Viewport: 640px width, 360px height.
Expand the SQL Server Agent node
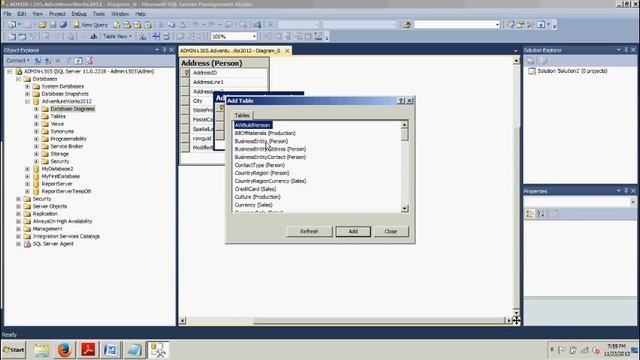point(18,244)
